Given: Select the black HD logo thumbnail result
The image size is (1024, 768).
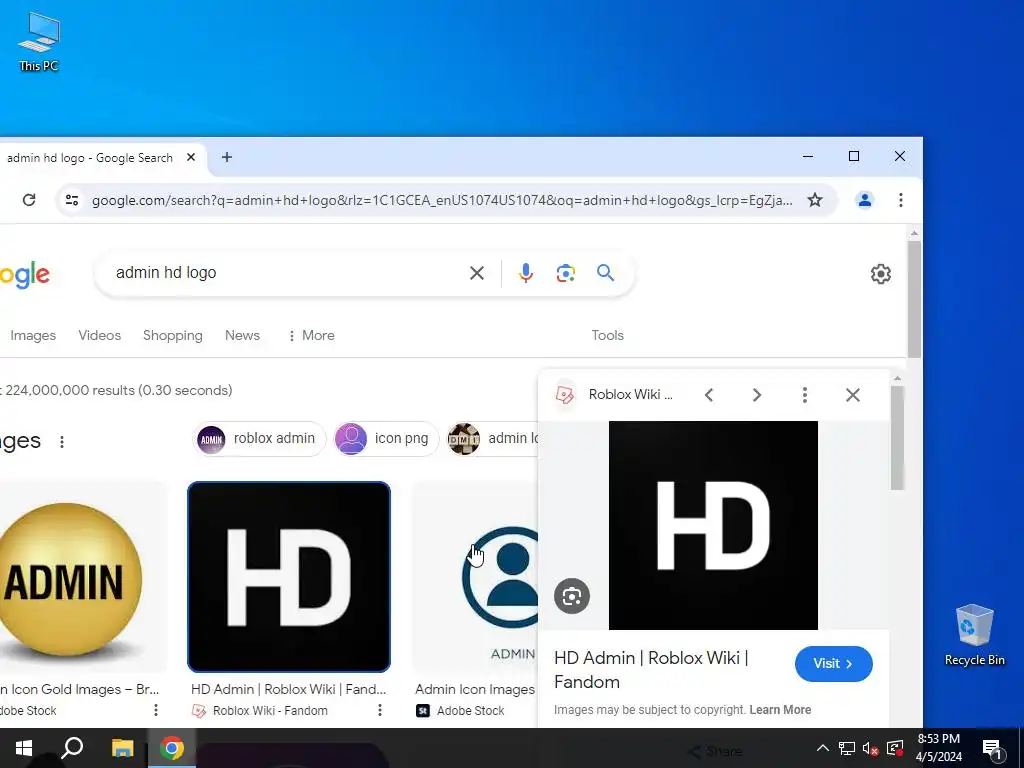Looking at the screenshot, I should 289,577.
